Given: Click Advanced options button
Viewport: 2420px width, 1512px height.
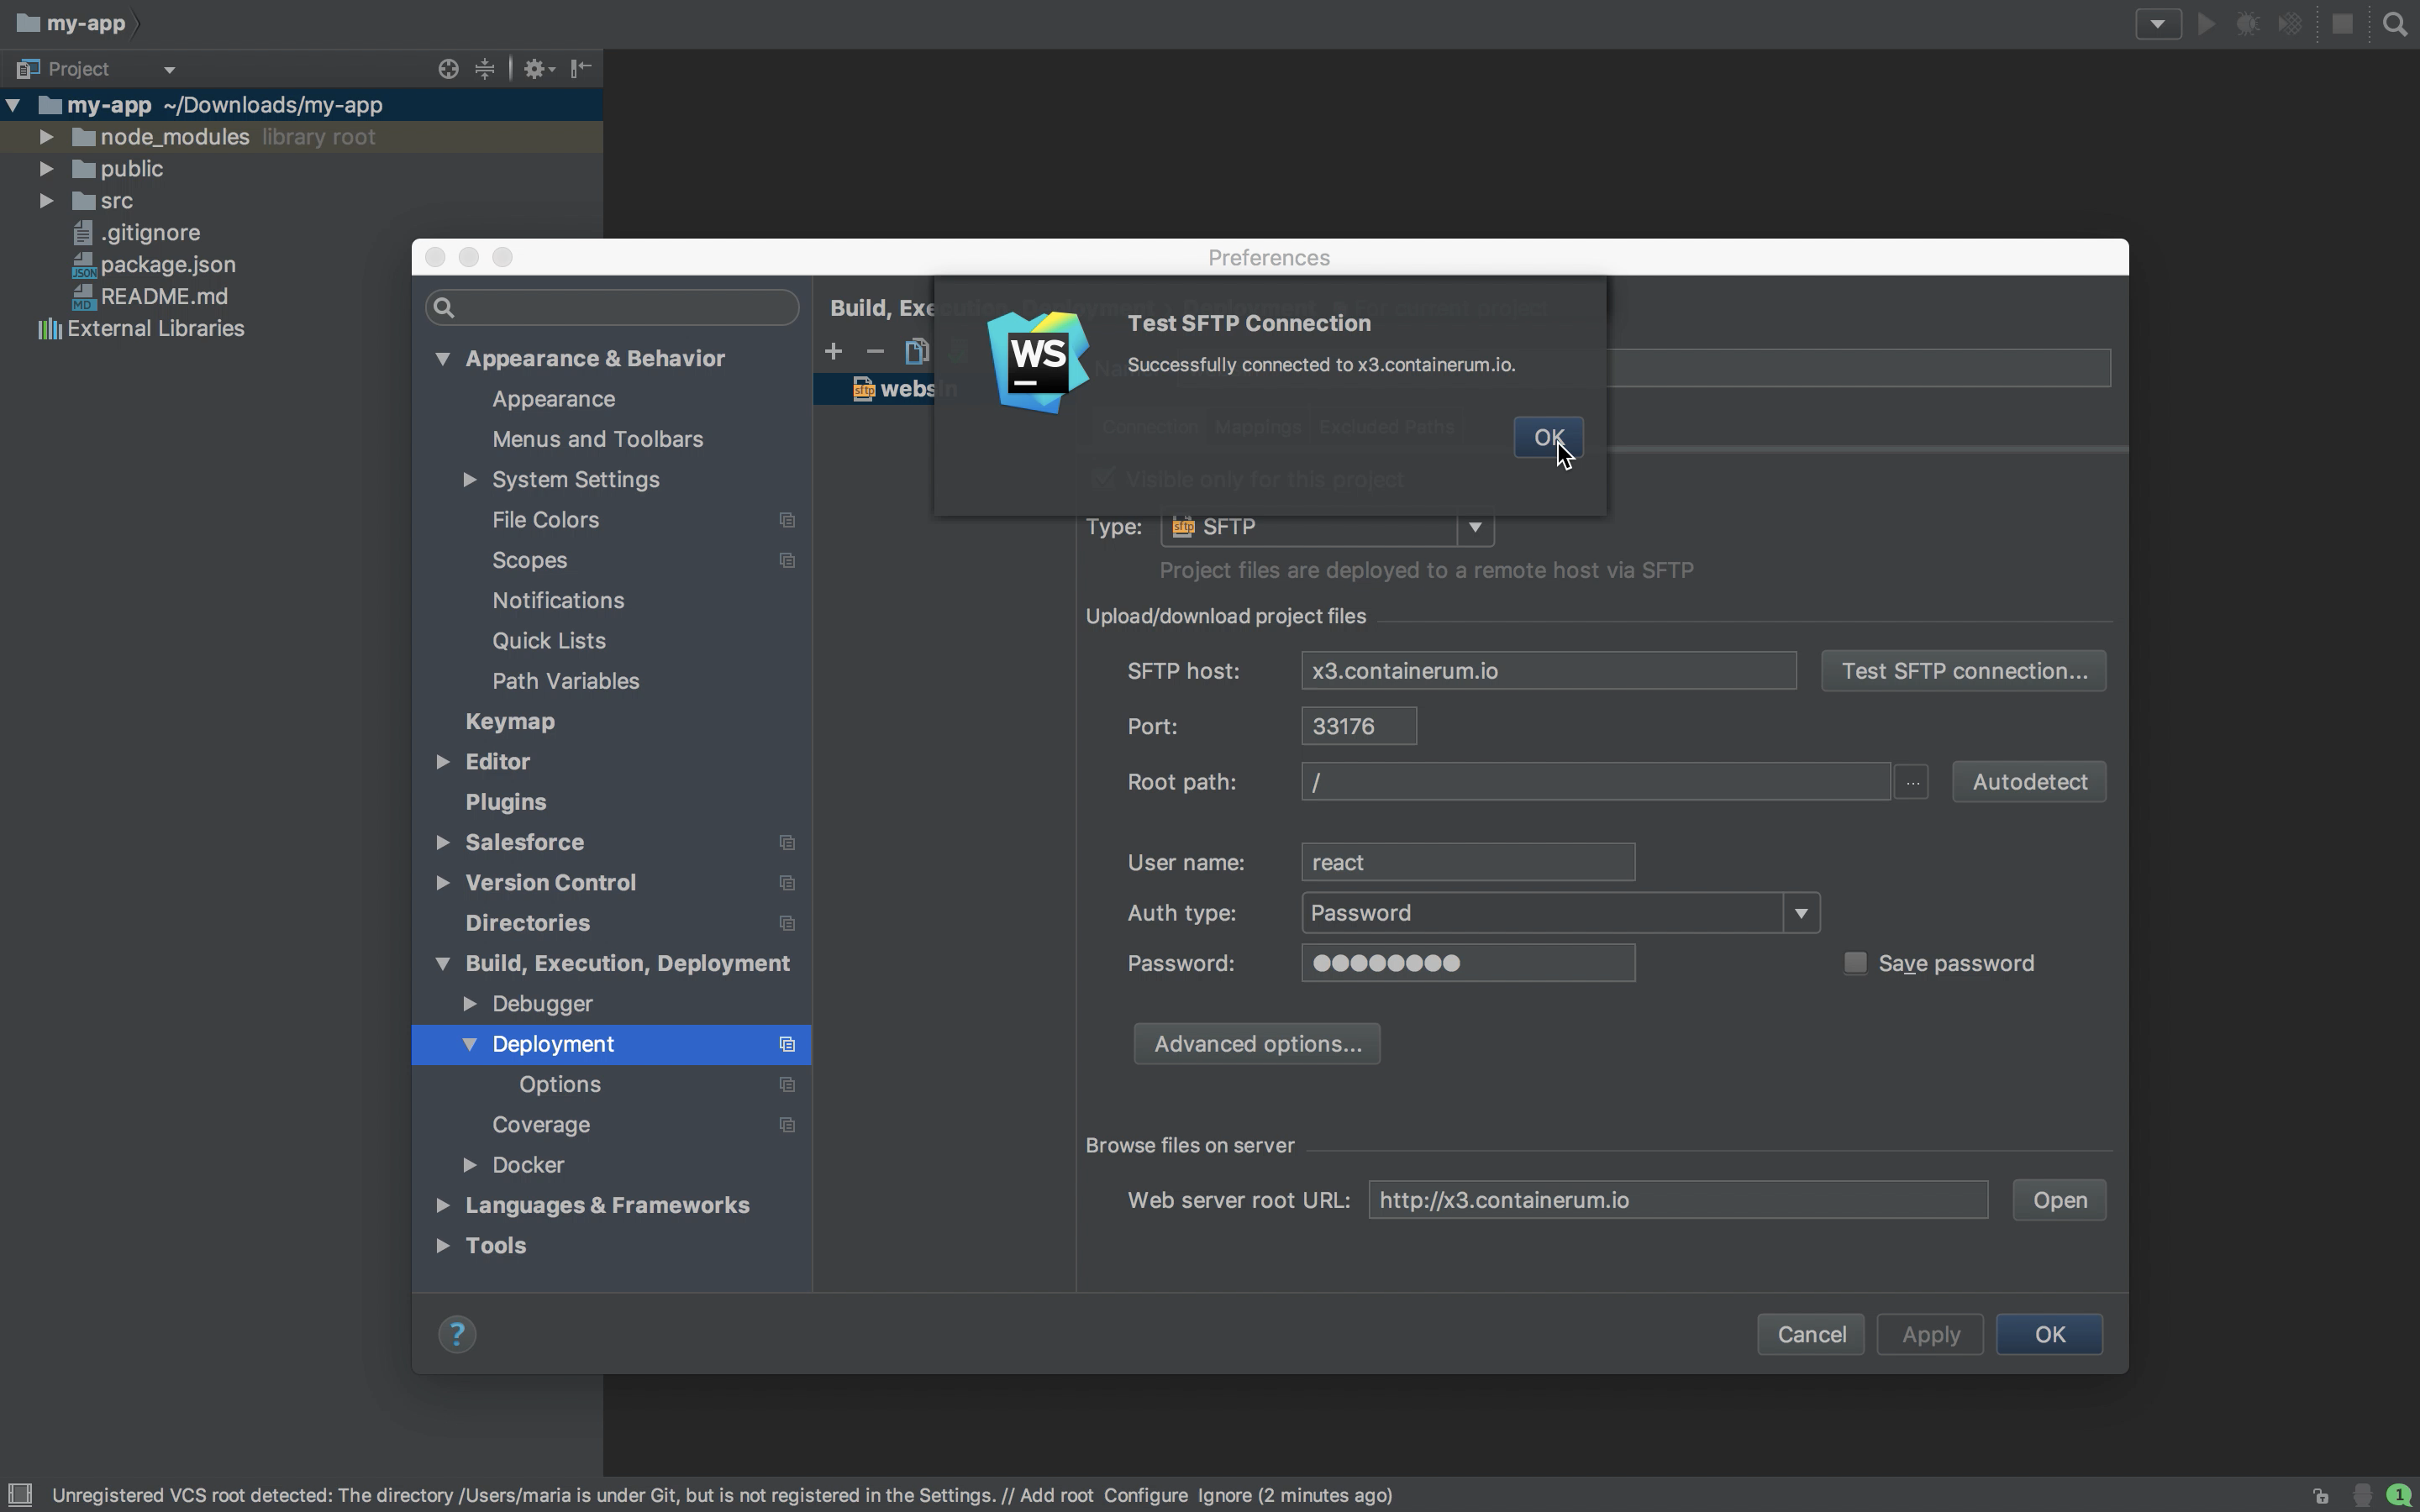Looking at the screenshot, I should (1257, 1044).
